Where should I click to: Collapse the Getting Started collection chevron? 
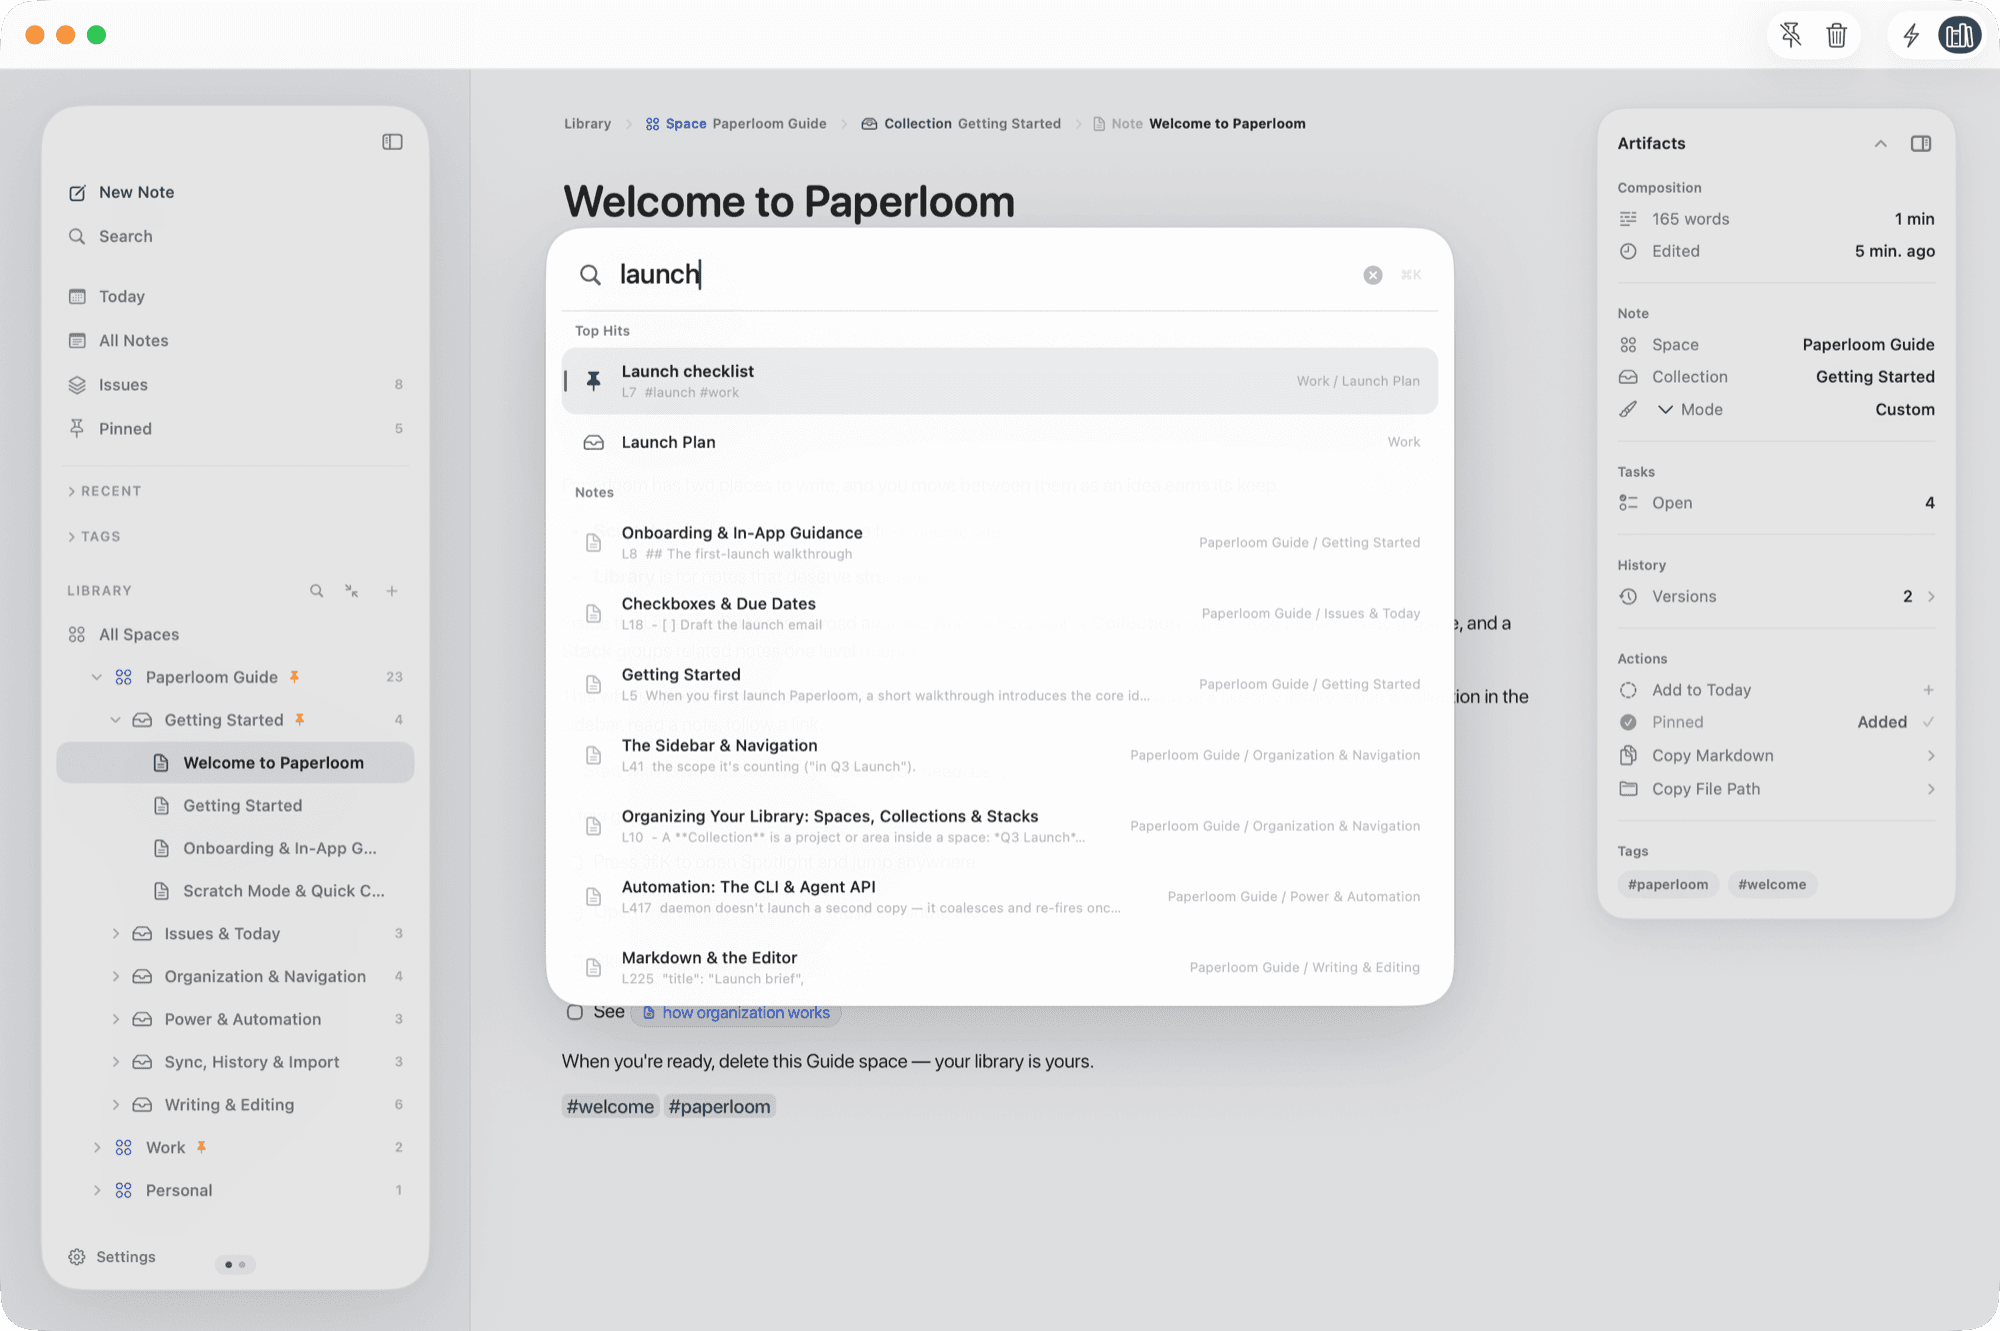pyautogui.click(x=115, y=720)
